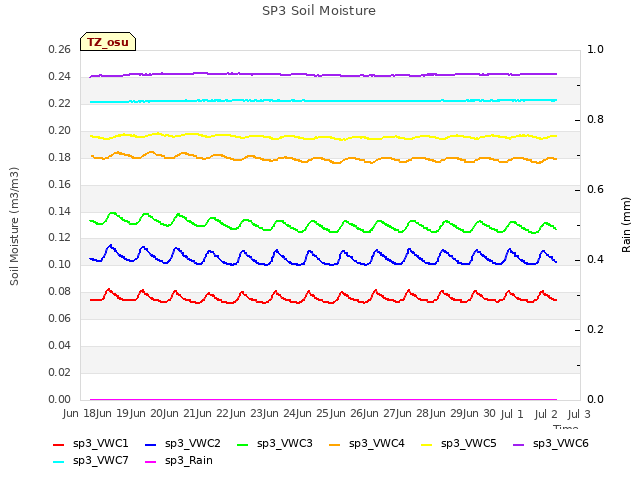The image size is (640, 480).
Task: Click the 0.18 soil moisture tick value
Action: (60, 158)
